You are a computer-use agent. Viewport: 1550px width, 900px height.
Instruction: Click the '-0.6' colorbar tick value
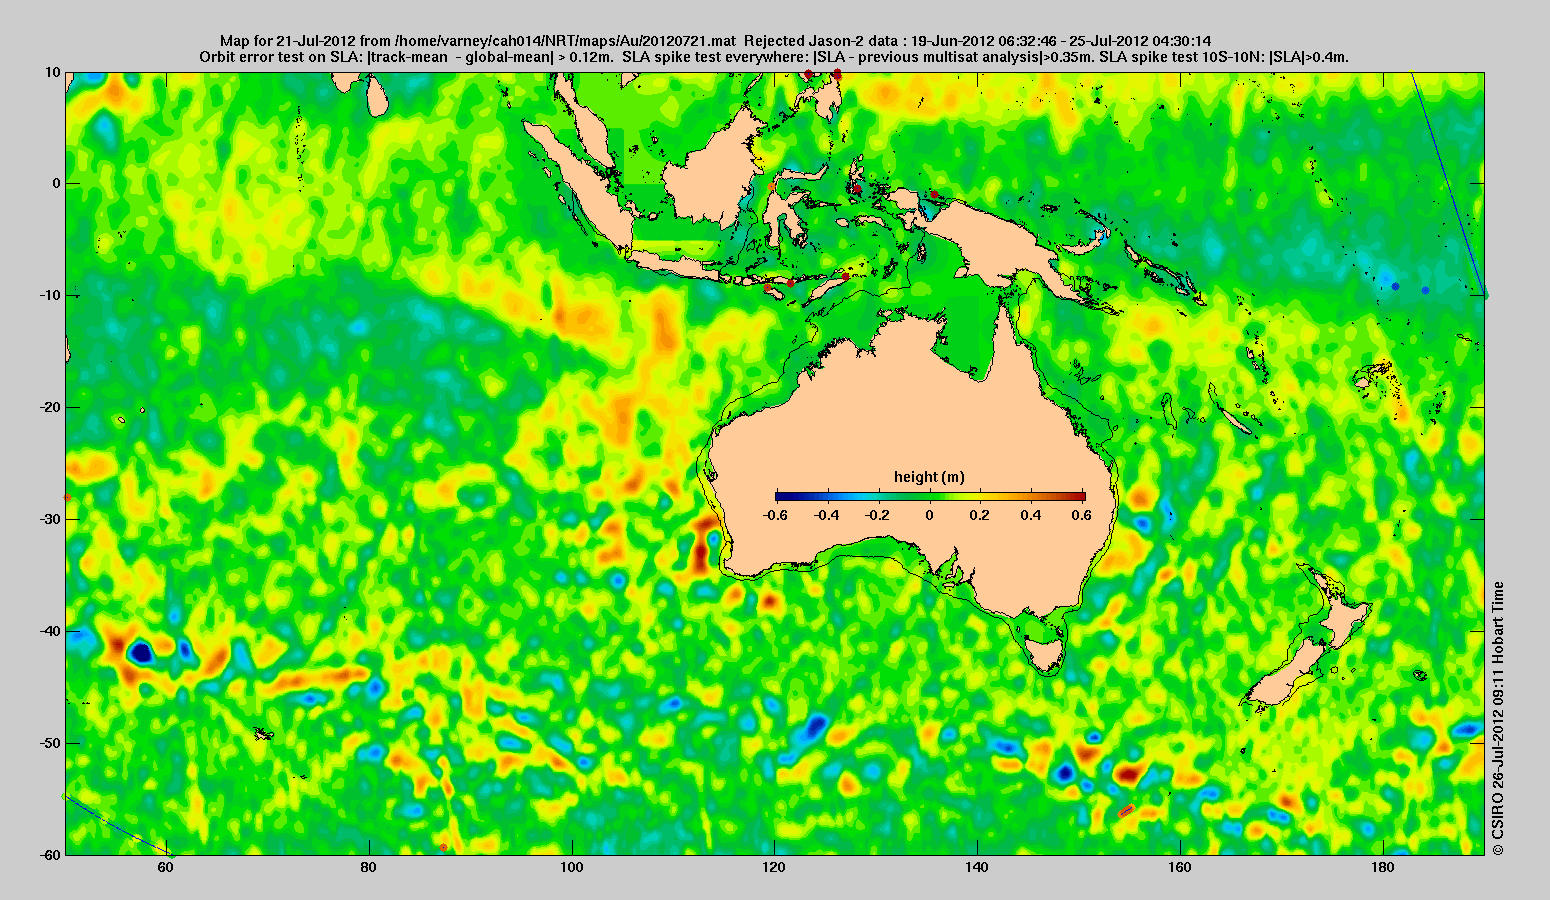tap(774, 515)
